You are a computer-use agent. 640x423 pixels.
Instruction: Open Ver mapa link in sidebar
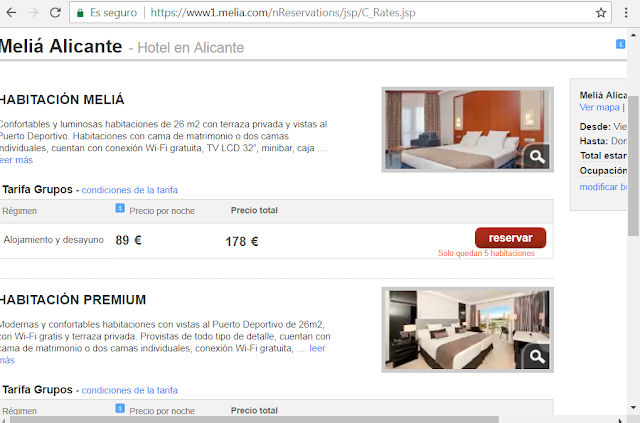tap(599, 107)
